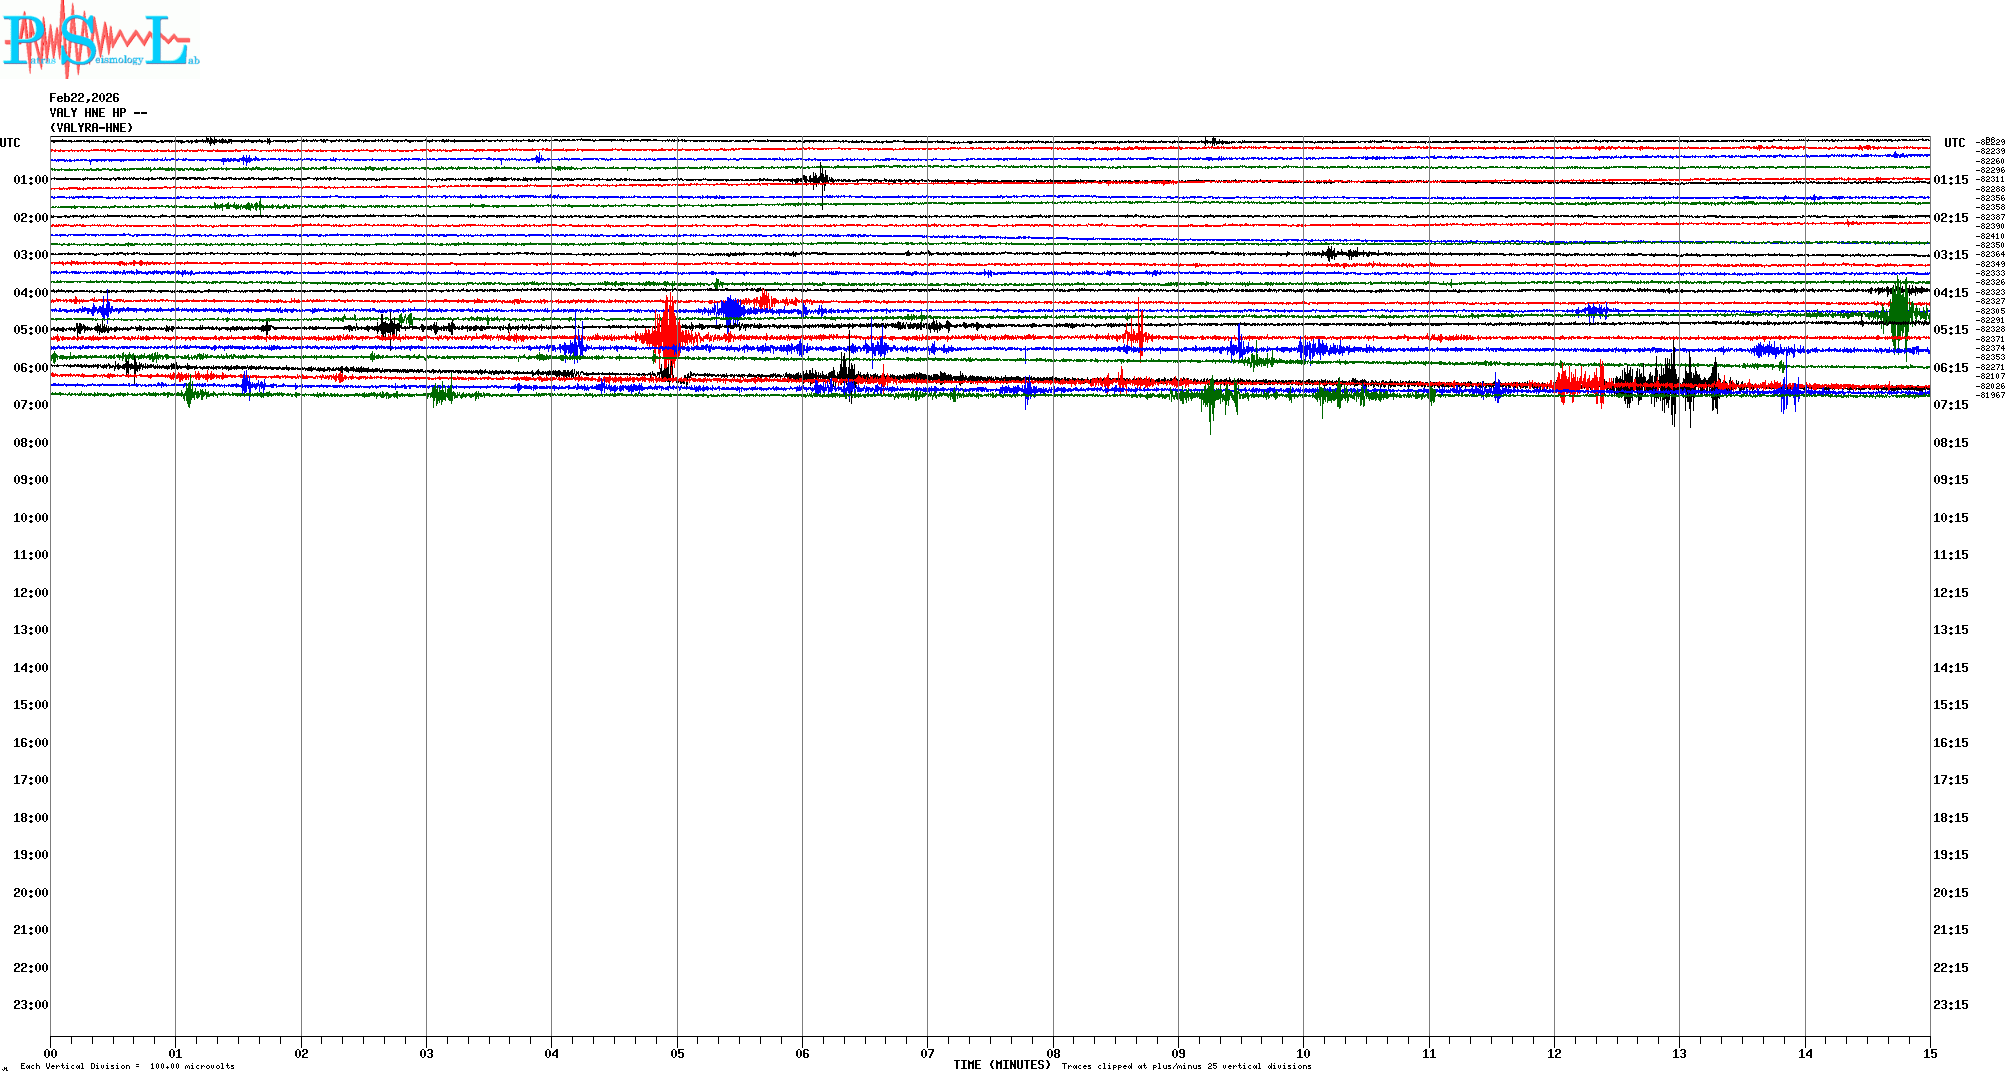Click the 12:00 hour label on left

30,593
